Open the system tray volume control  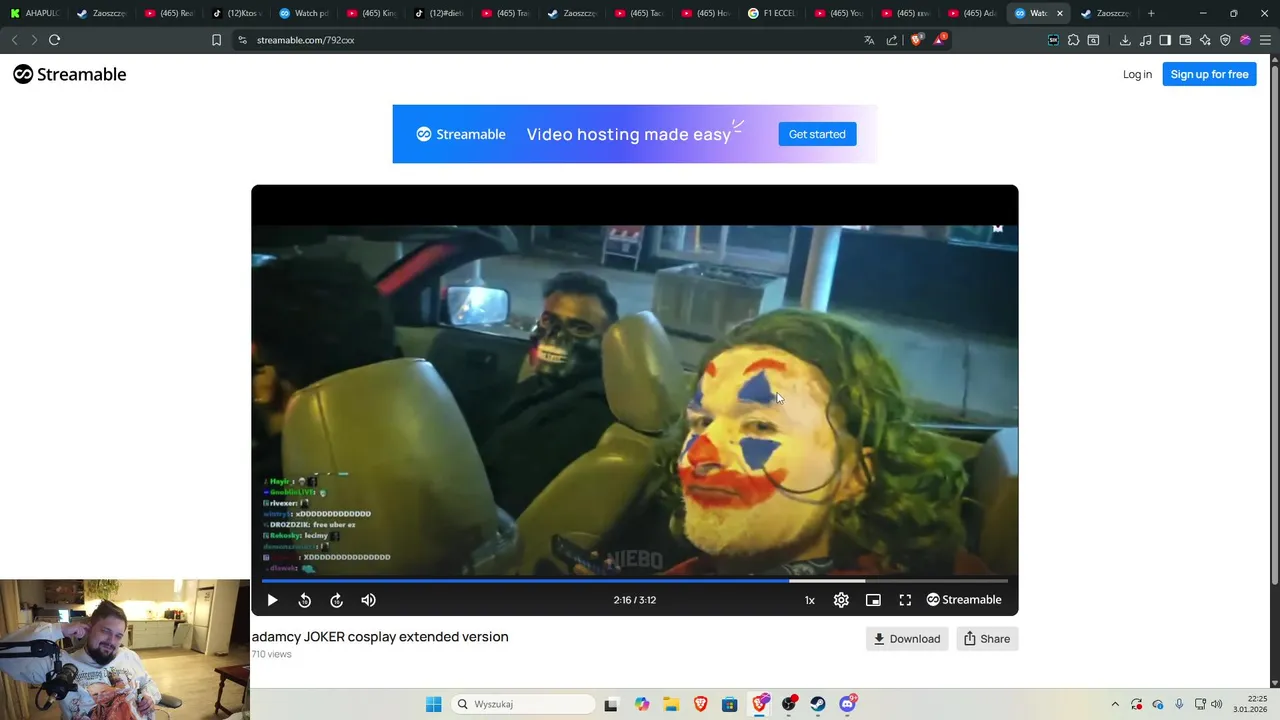(x=1216, y=704)
